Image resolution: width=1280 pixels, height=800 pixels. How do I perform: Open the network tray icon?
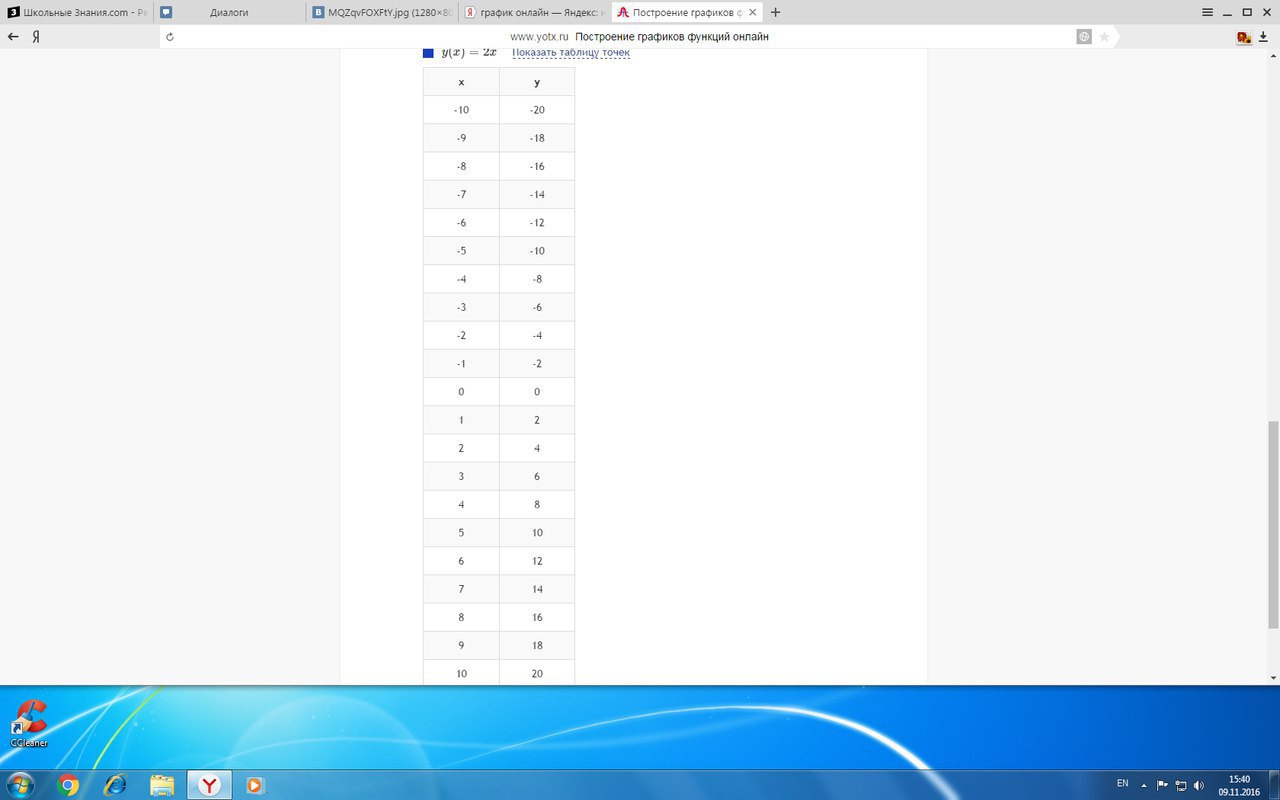click(1180, 785)
